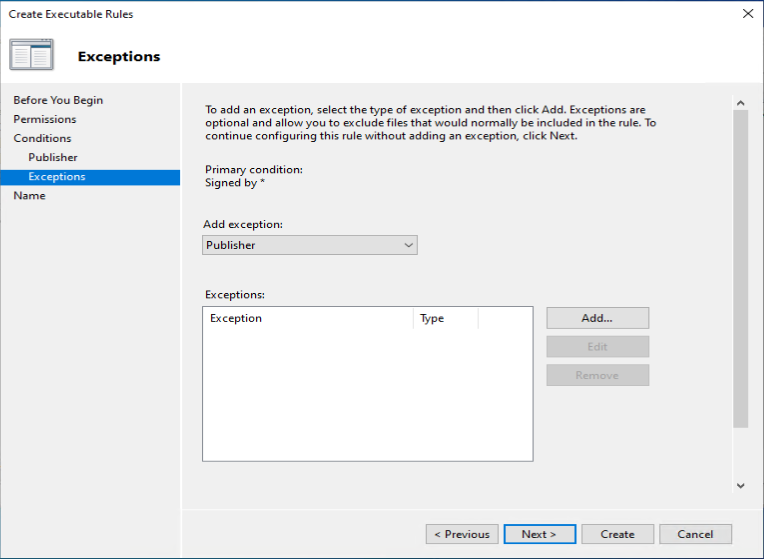Screen dimensions: 764x559
Task: Go back with the Previous button
Action: pyautogui.click(x=462, y=534)
